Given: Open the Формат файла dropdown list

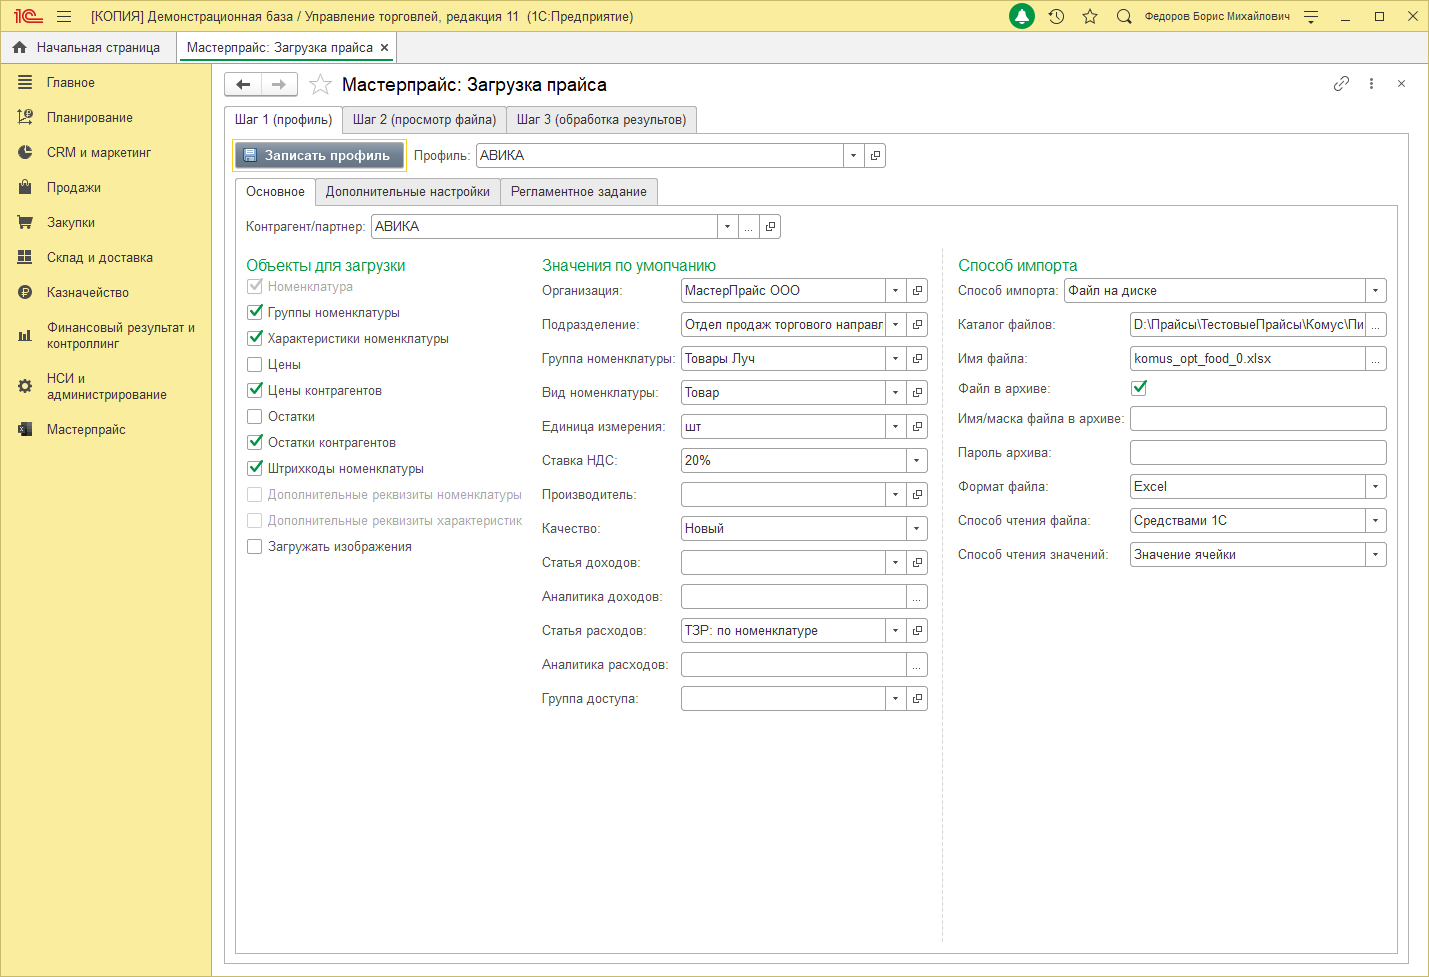Looking at the screenshot, I should click(x=1375, y=487).
